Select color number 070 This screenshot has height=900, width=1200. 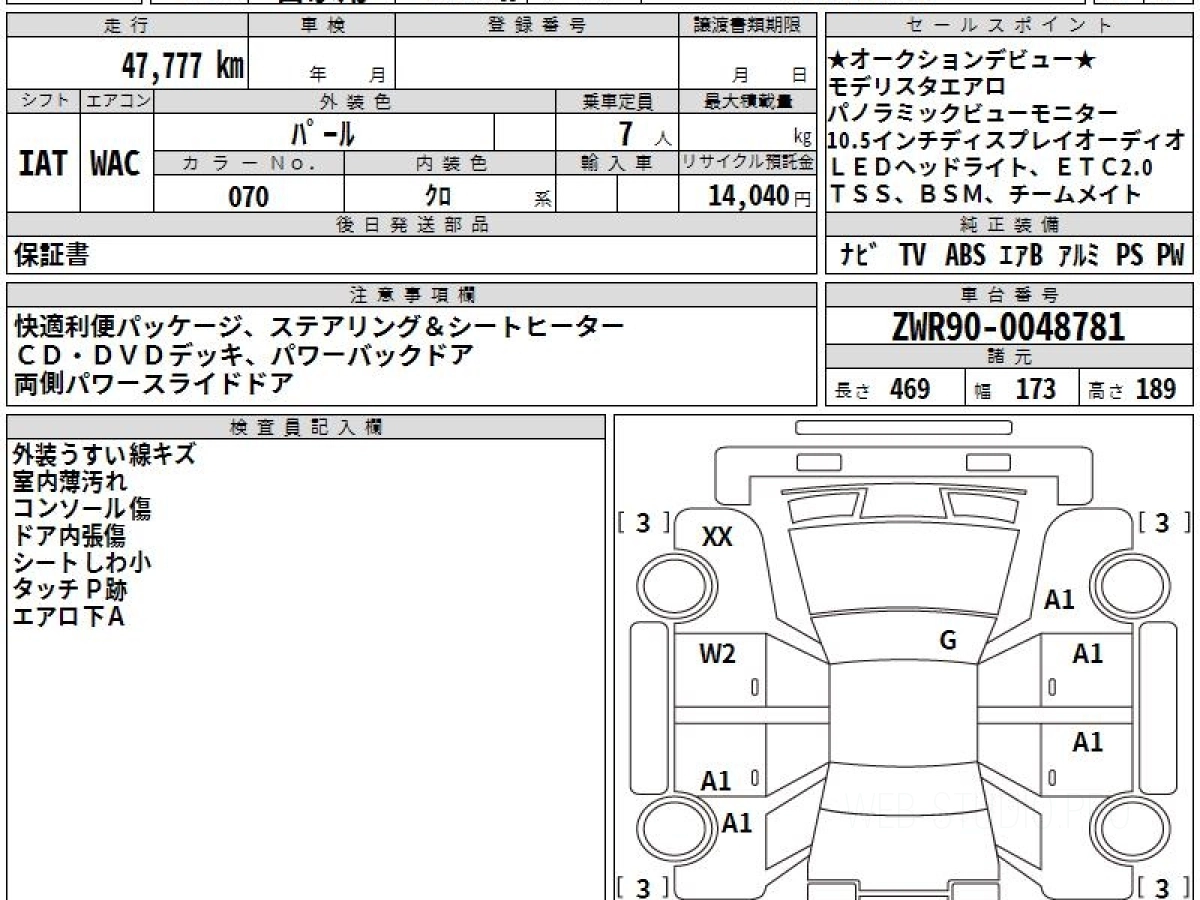tap(249, 196)
